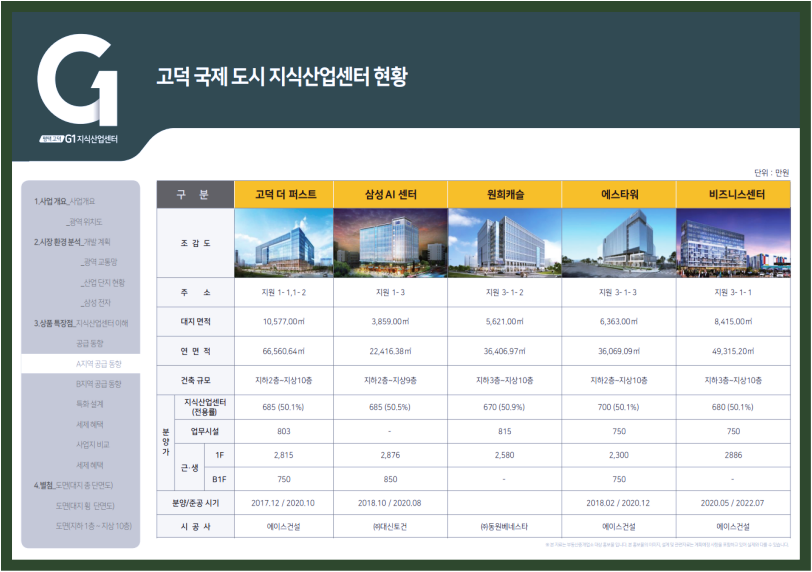Select the 분양/준공 시기 row label
The image size is (812, 572).
pyautogui.click(x=195, y=503)
